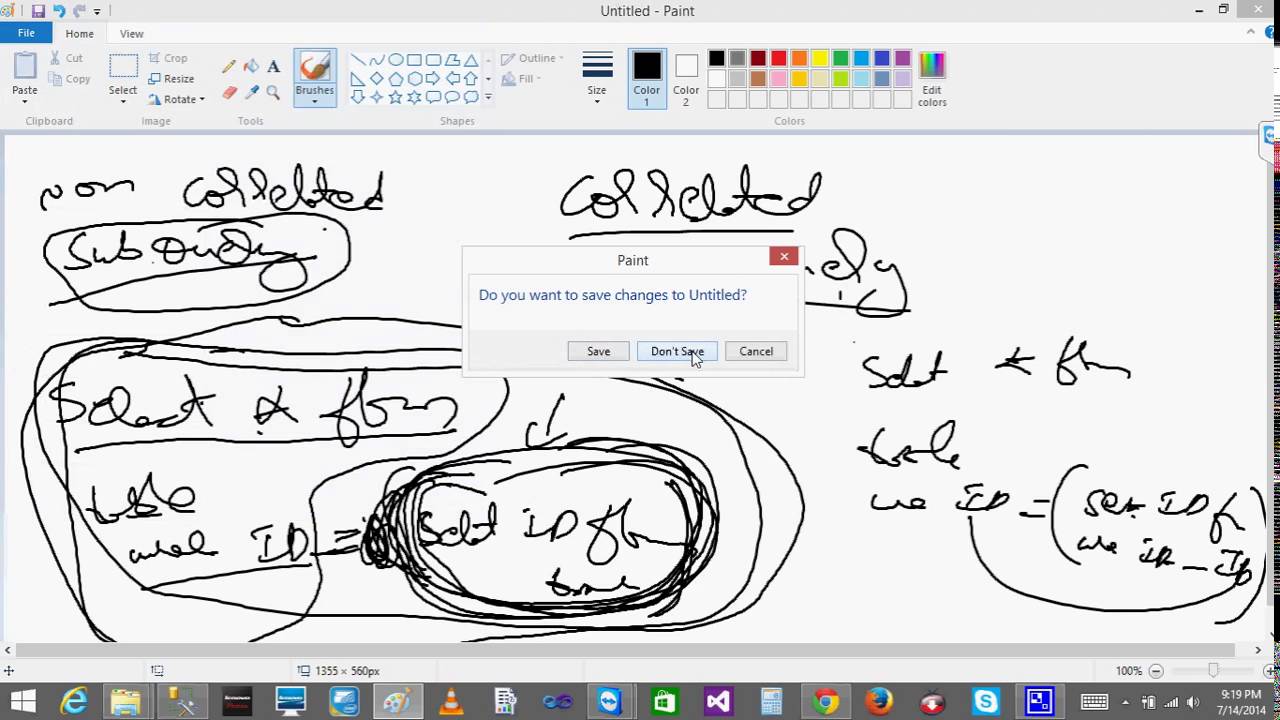Click Save in the Paint dialog
This screenshot has width=1280, height=720.
point(598,351)
